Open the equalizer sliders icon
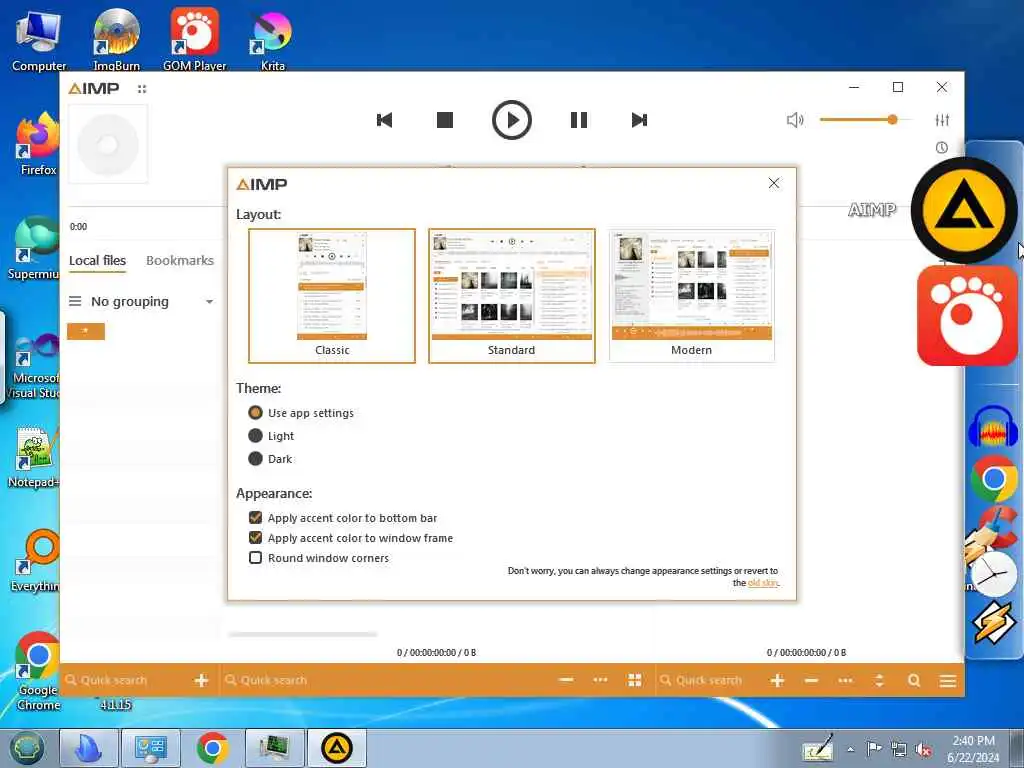Screen dimensions: 1024x768 942,120
